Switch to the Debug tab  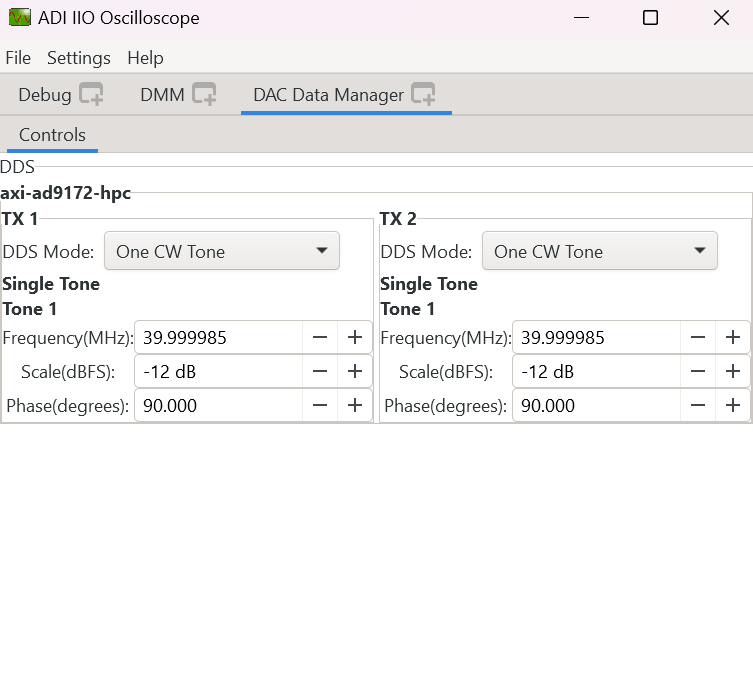click(45, 95)
